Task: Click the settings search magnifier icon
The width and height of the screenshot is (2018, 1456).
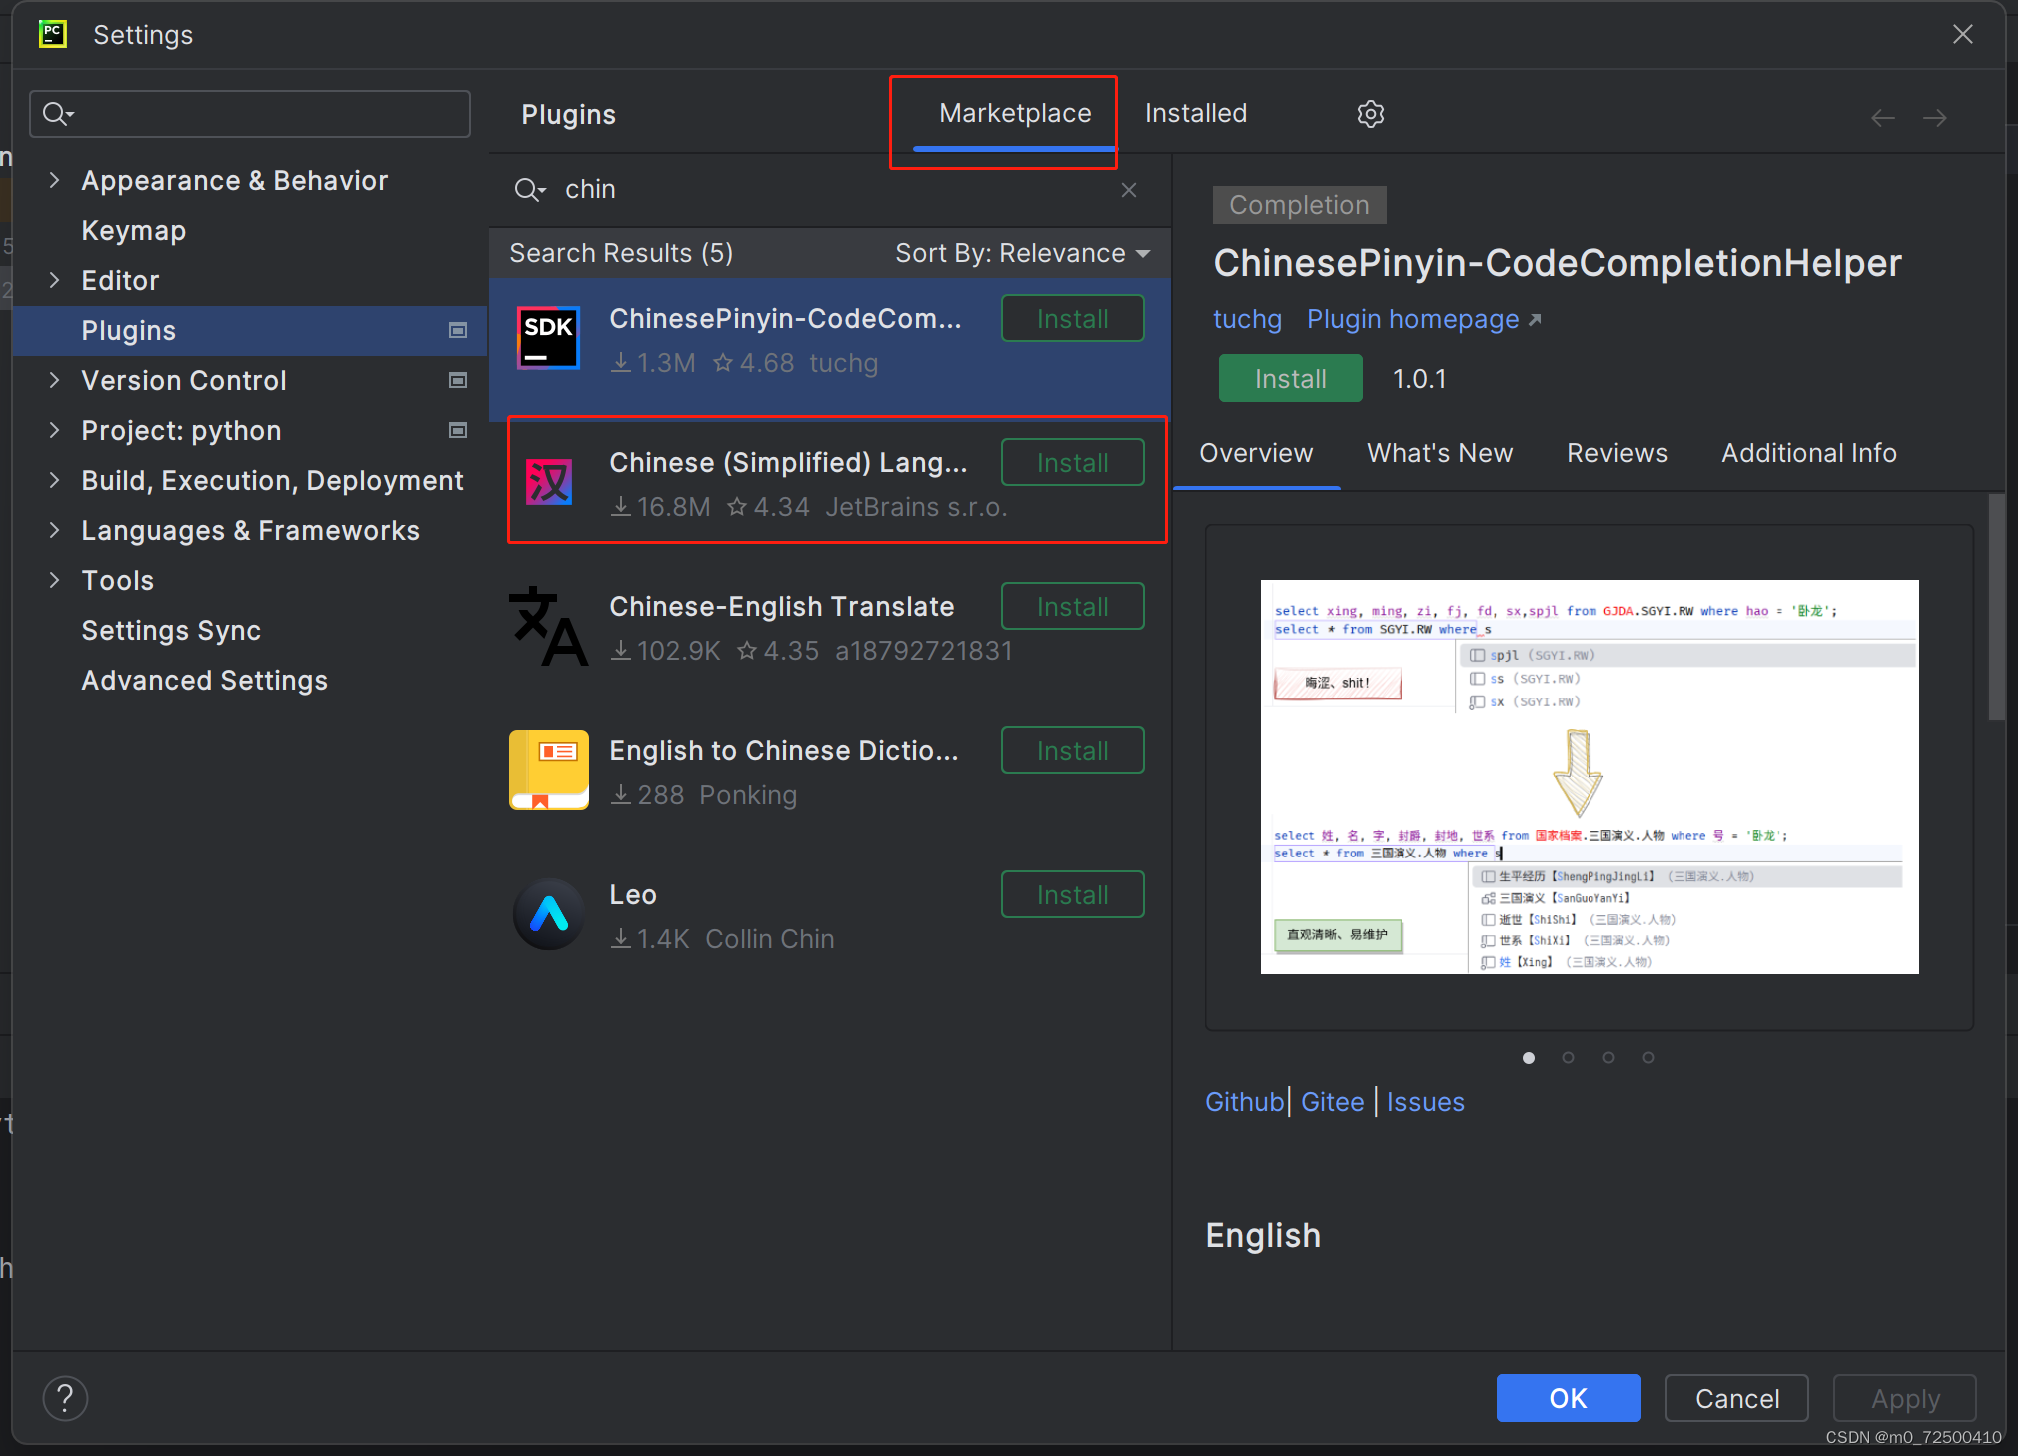Action: [x=58, y=114]
